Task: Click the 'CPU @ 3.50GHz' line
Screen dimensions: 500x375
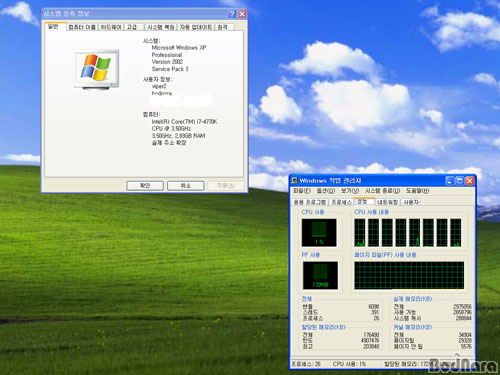Action: point(171,129)
